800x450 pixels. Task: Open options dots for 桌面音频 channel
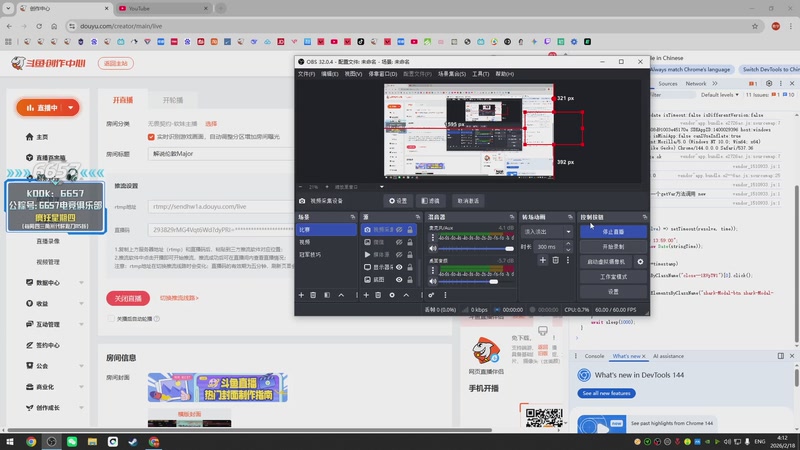(x=433, y=270)
